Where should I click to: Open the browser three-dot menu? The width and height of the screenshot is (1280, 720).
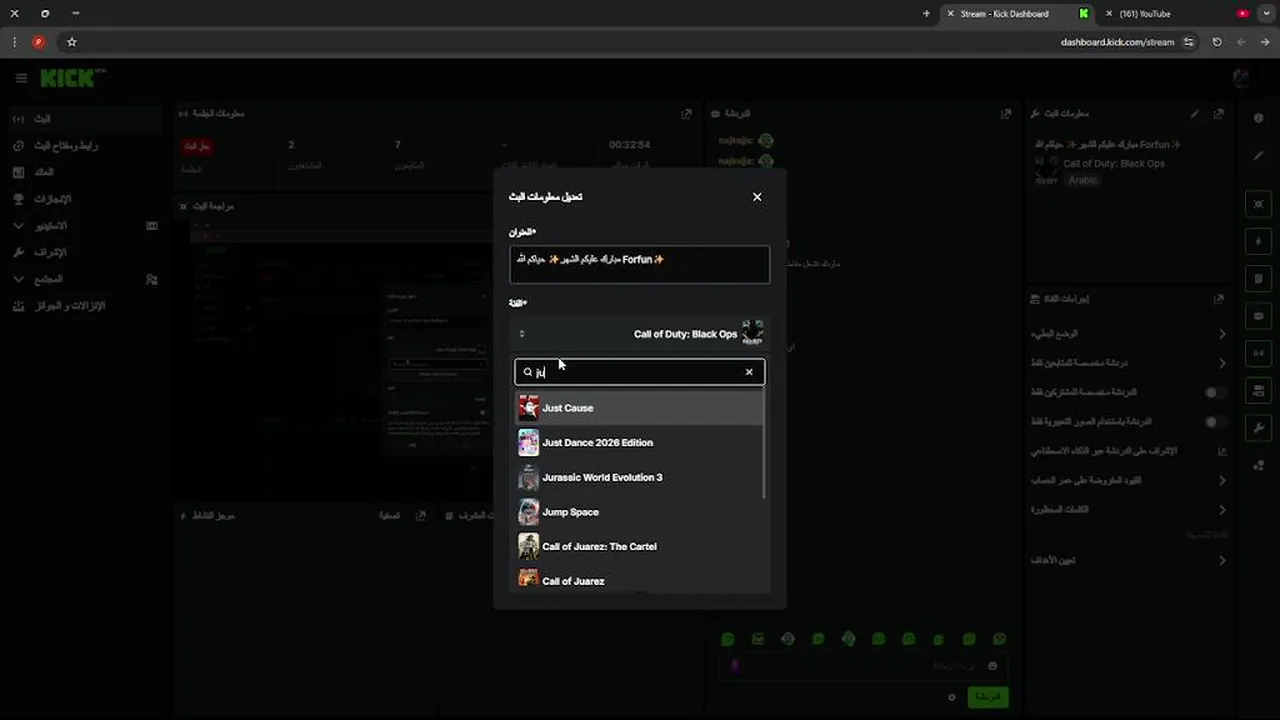(14, 42)
